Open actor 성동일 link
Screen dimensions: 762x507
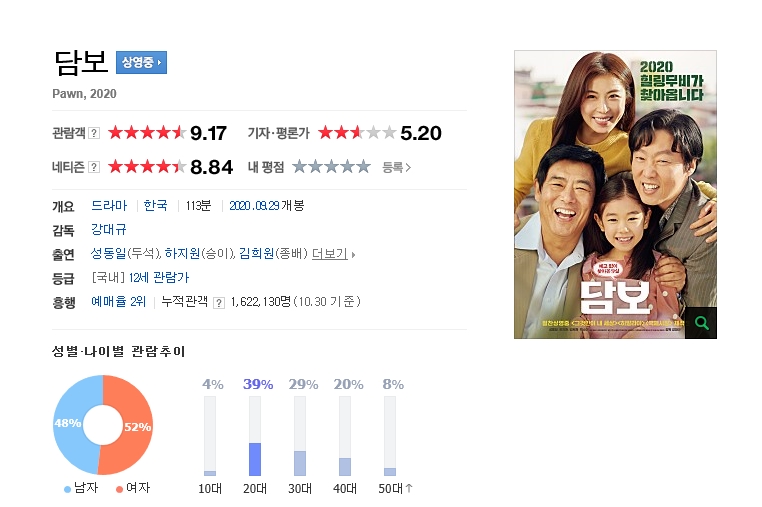109,253
